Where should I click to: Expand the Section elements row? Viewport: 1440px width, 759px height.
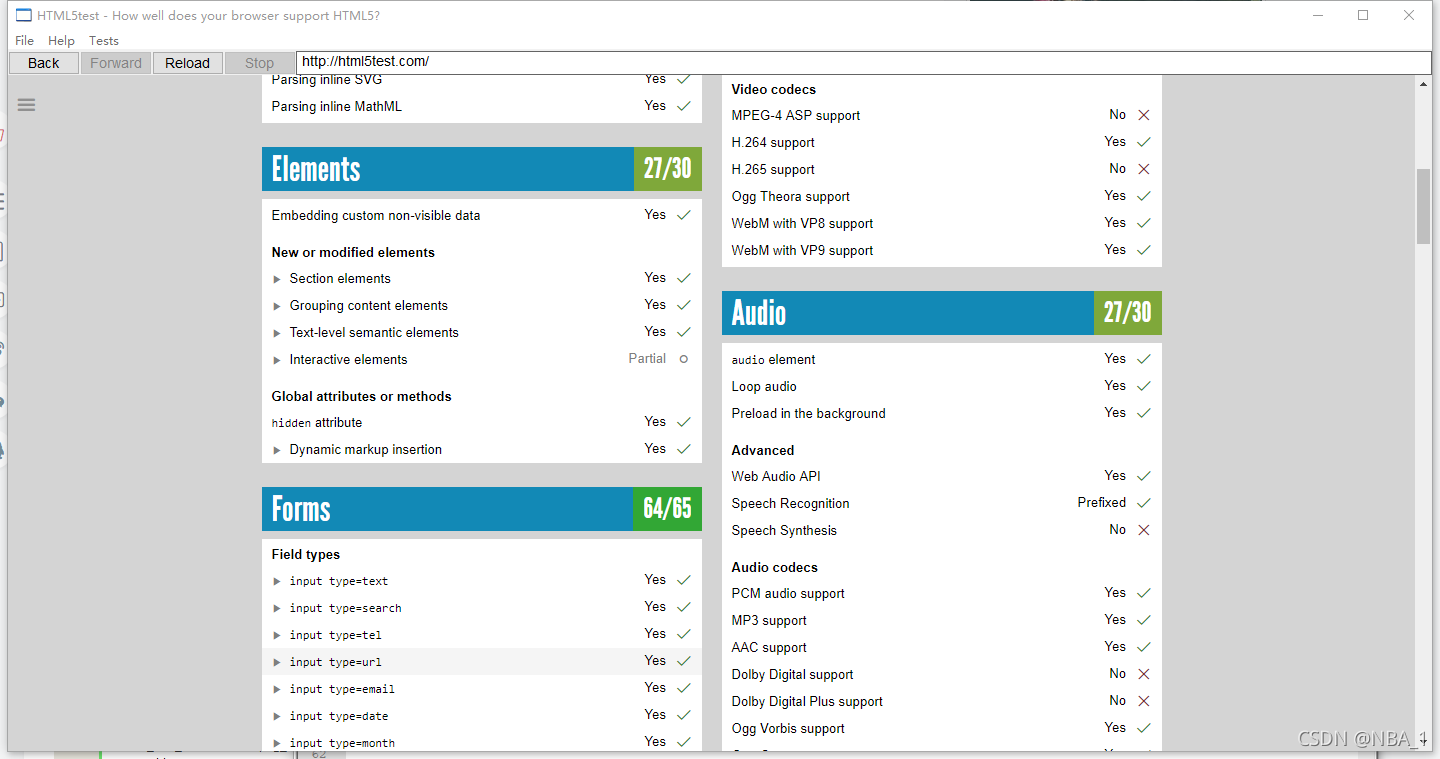pyautogui.click(x=277, y=279)
